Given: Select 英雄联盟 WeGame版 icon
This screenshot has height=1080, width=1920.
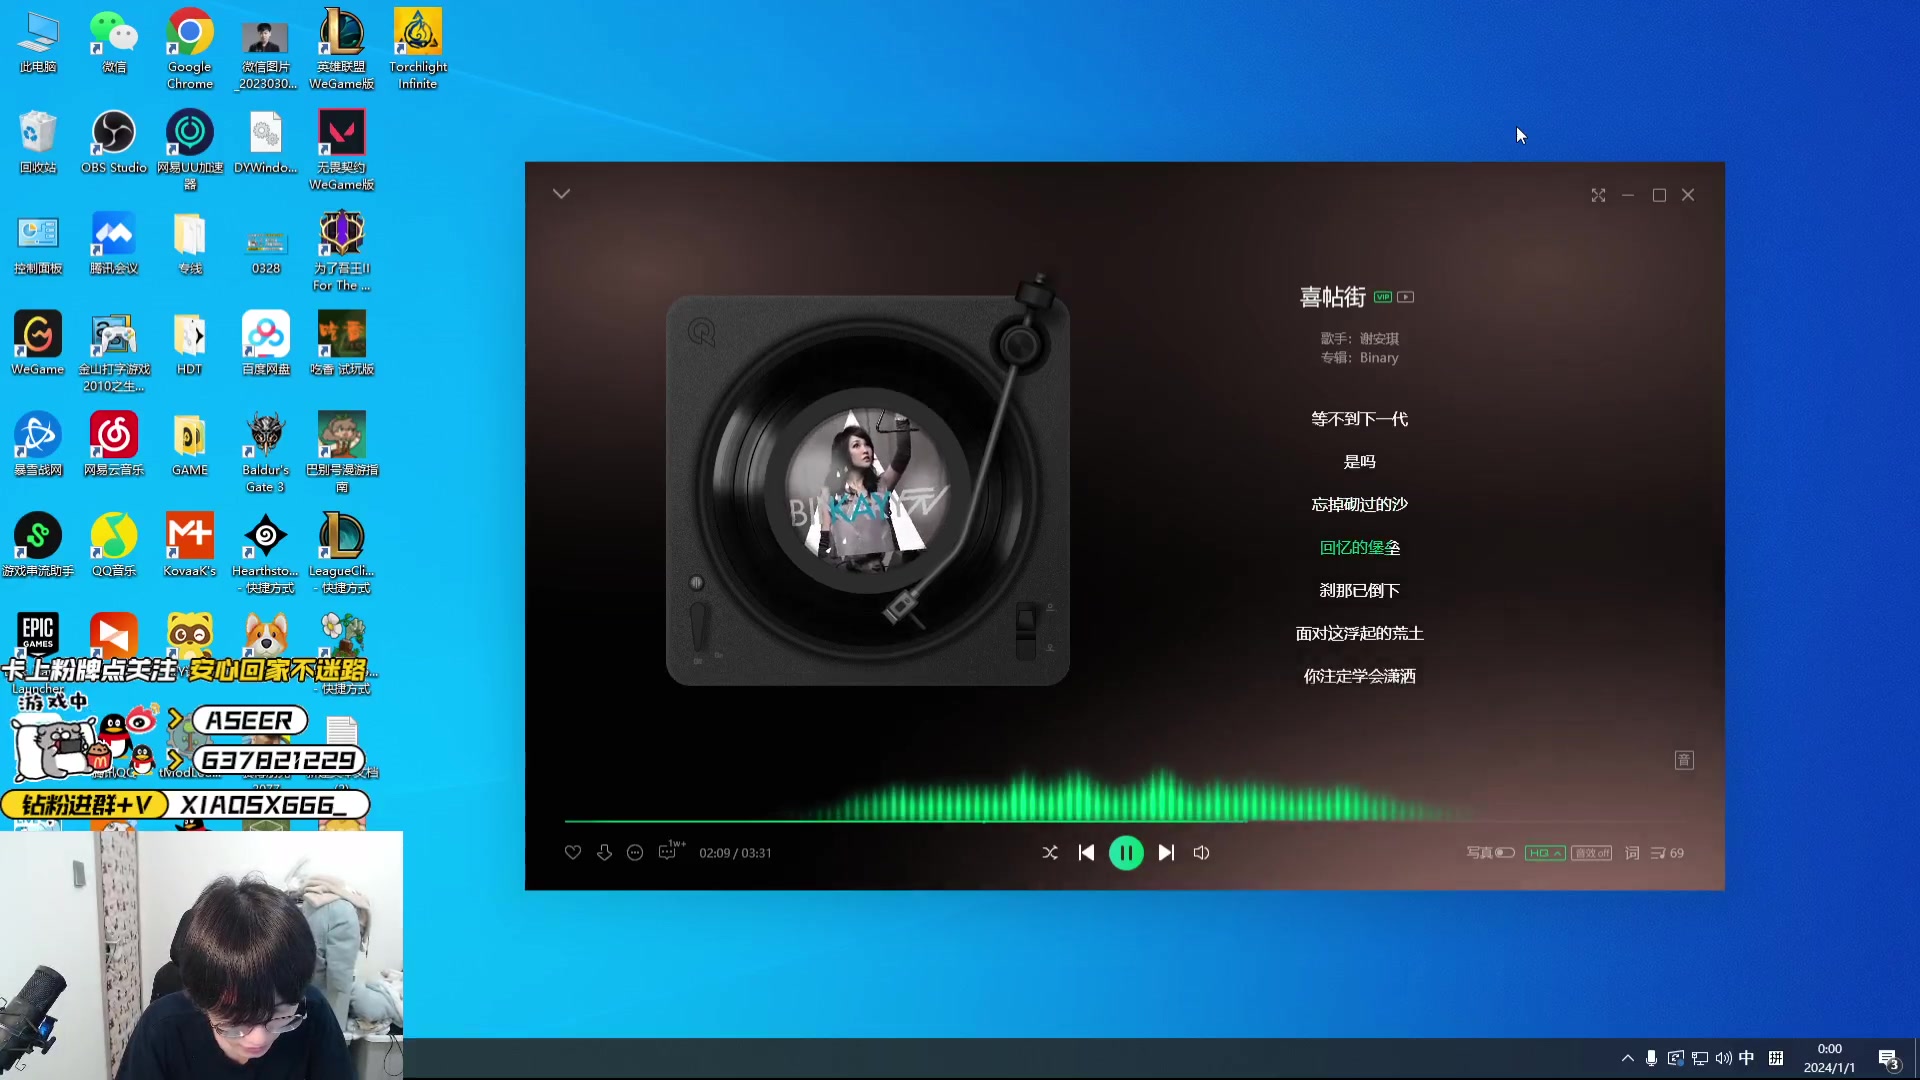Looking at the screenshot, I should (x=342, y=48).
